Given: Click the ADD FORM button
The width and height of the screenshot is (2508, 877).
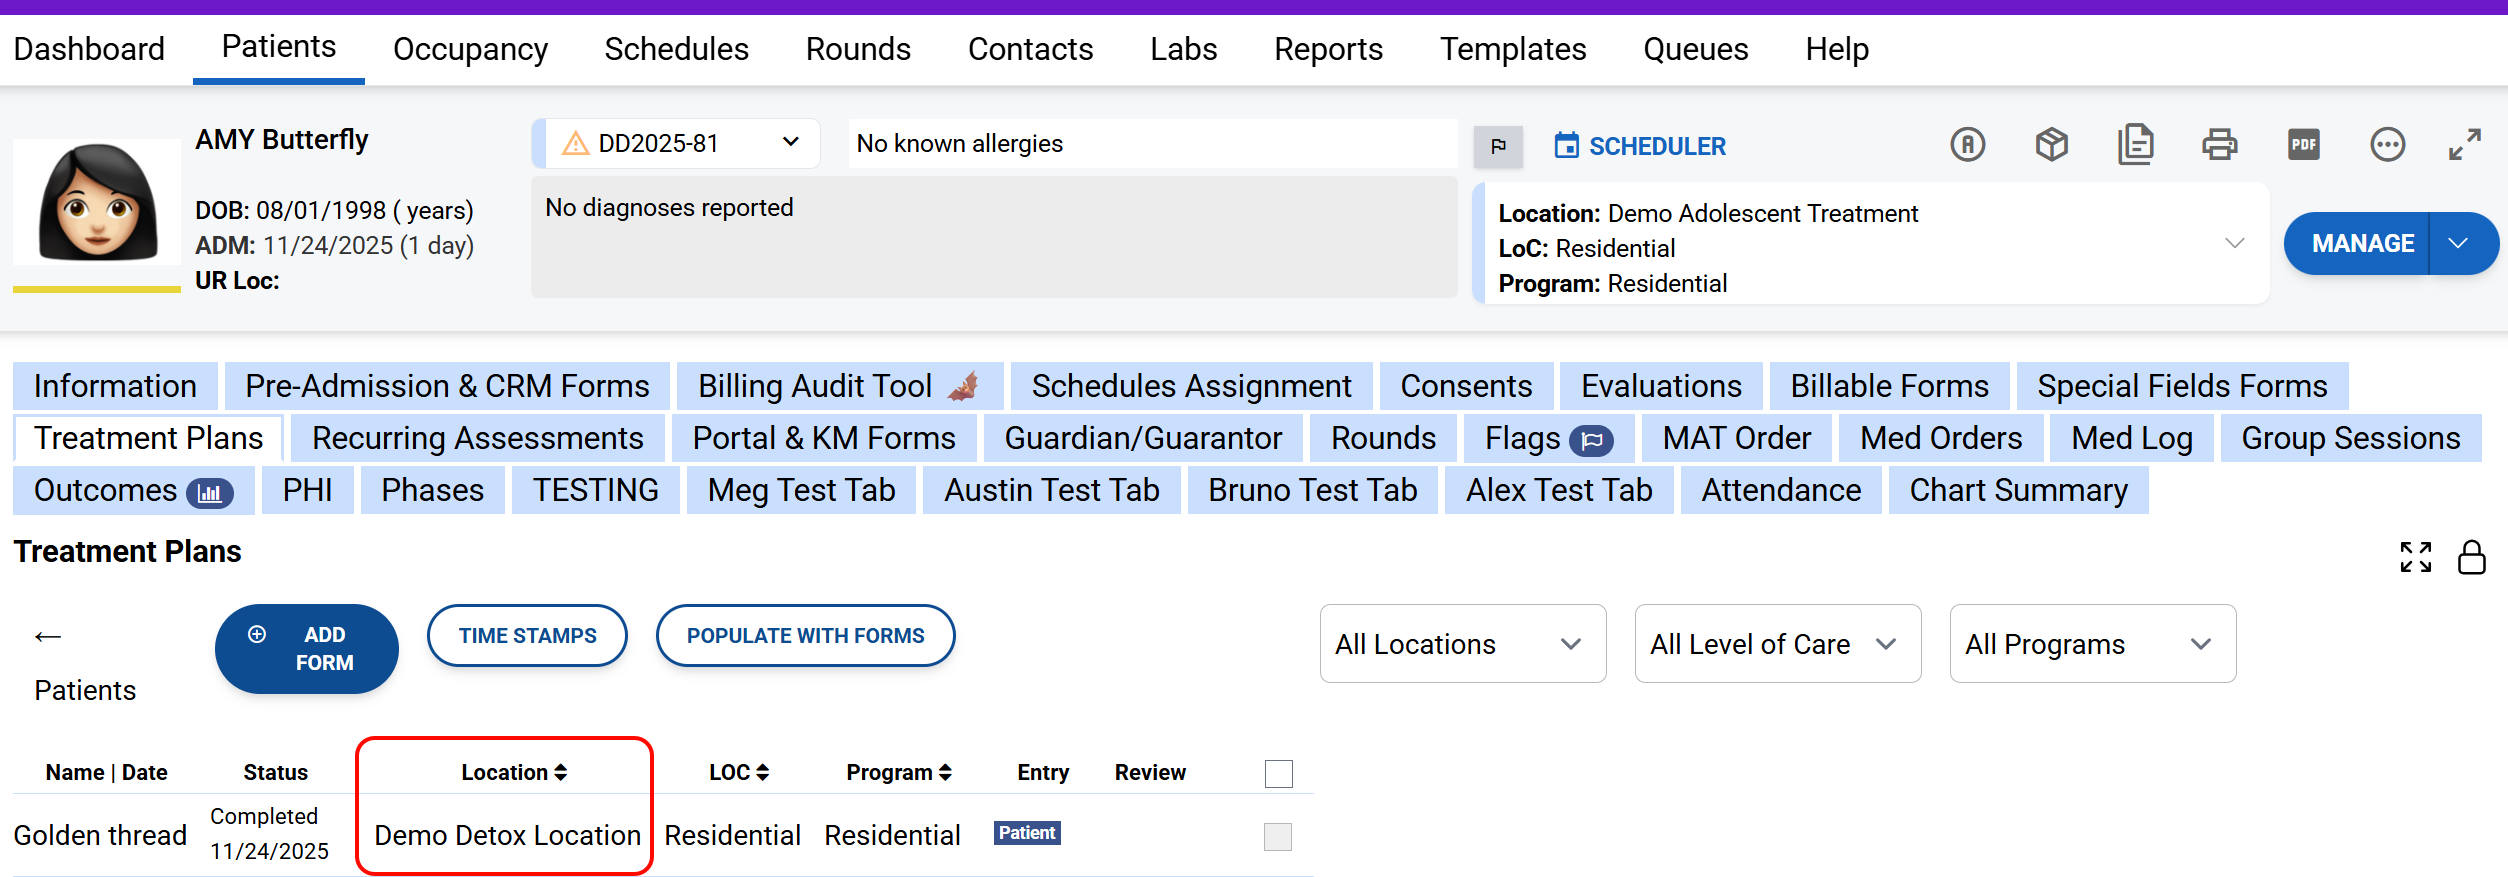Looking at the screenshot, I should click(306, 649).
